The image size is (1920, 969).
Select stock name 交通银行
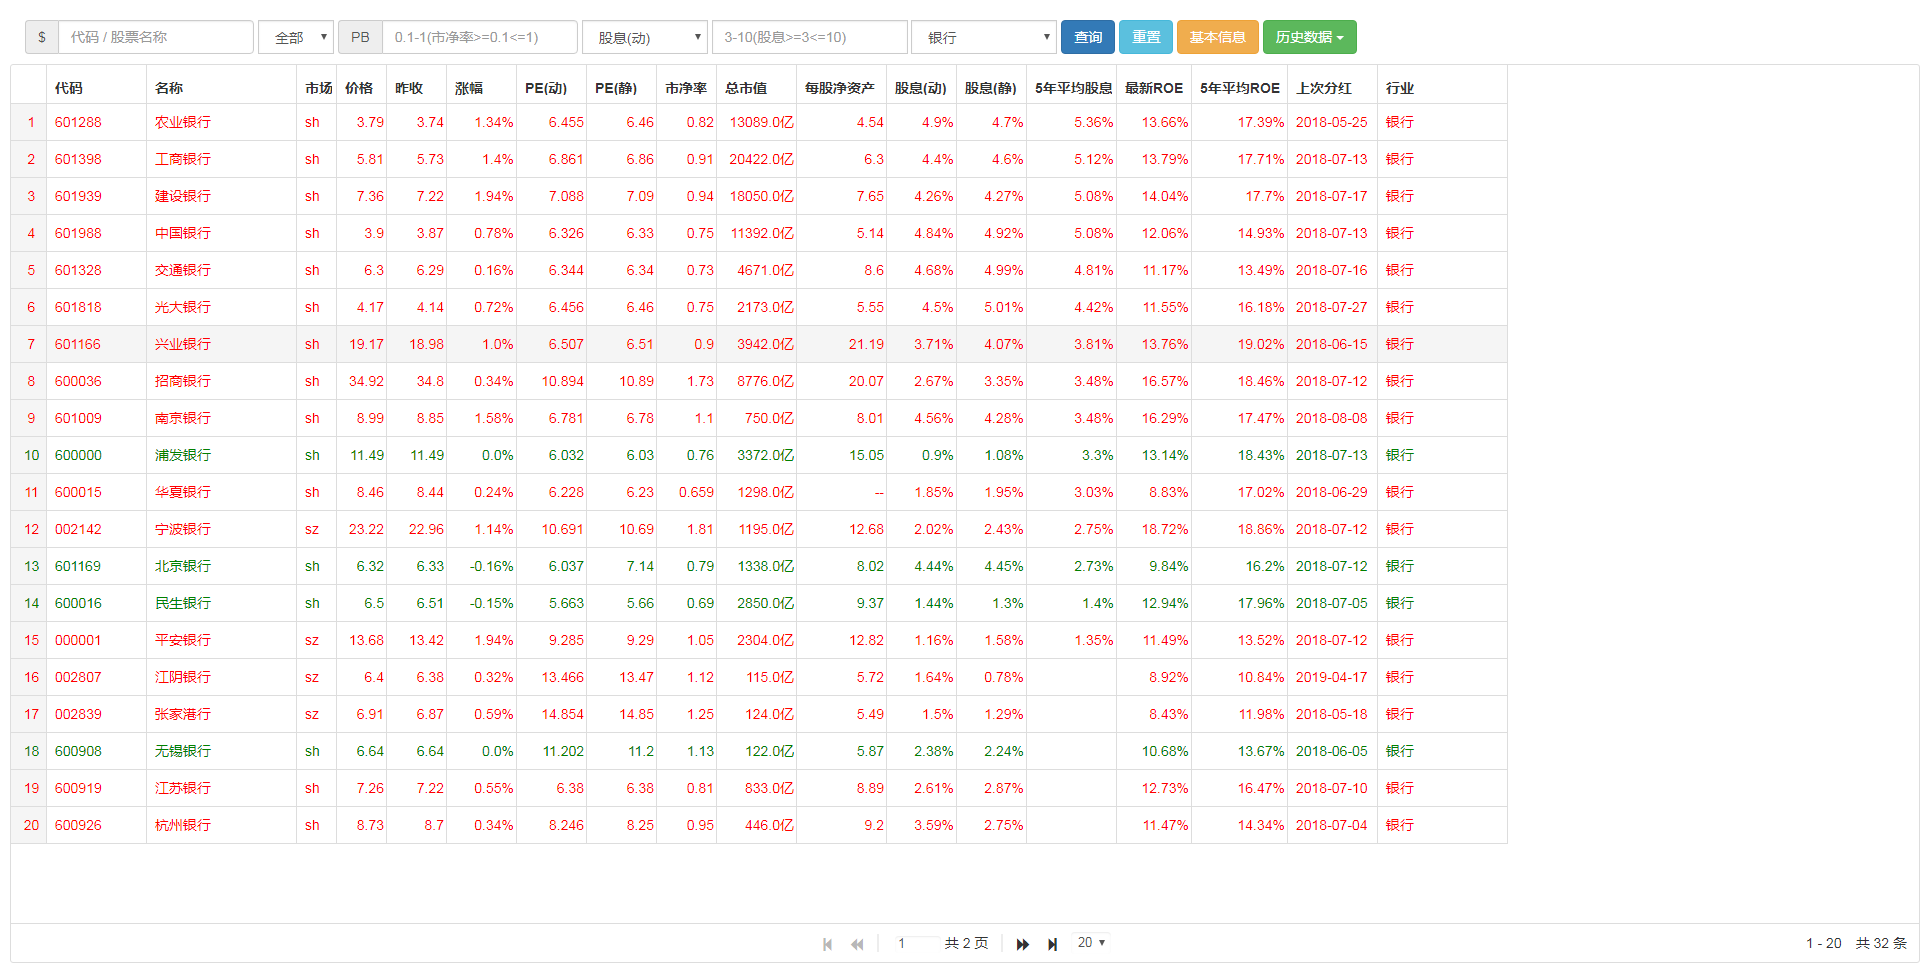coord(183,270)
